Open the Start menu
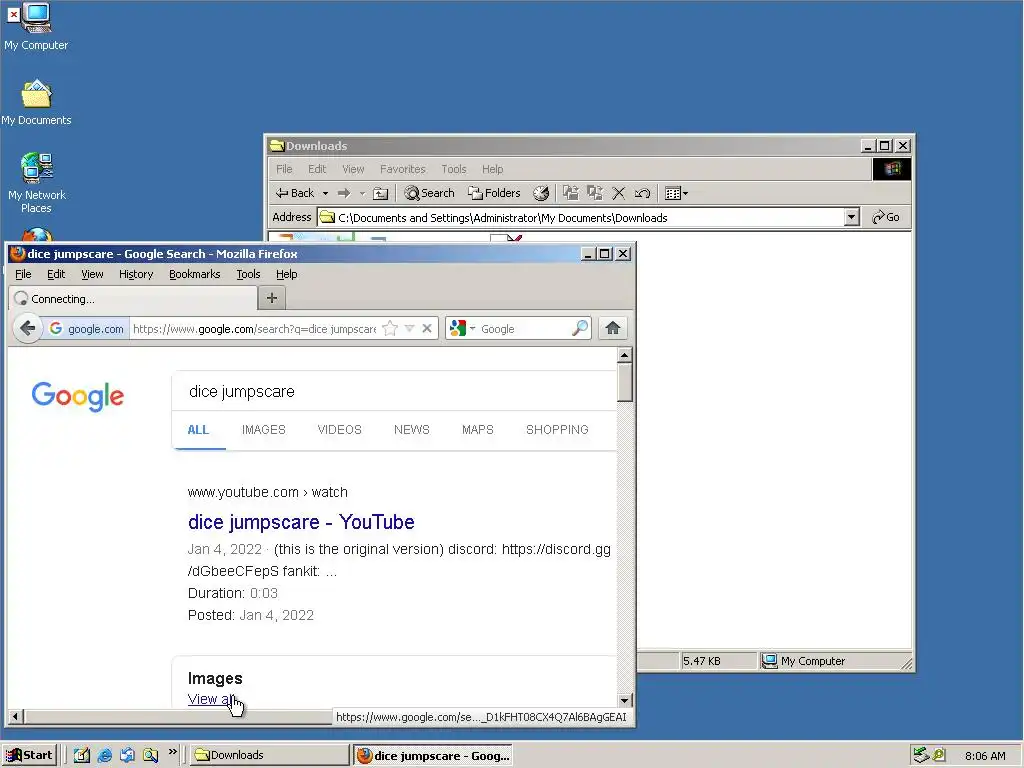Screen dimensions: 1024x768 pyautogui.click(x=29, y=755)
